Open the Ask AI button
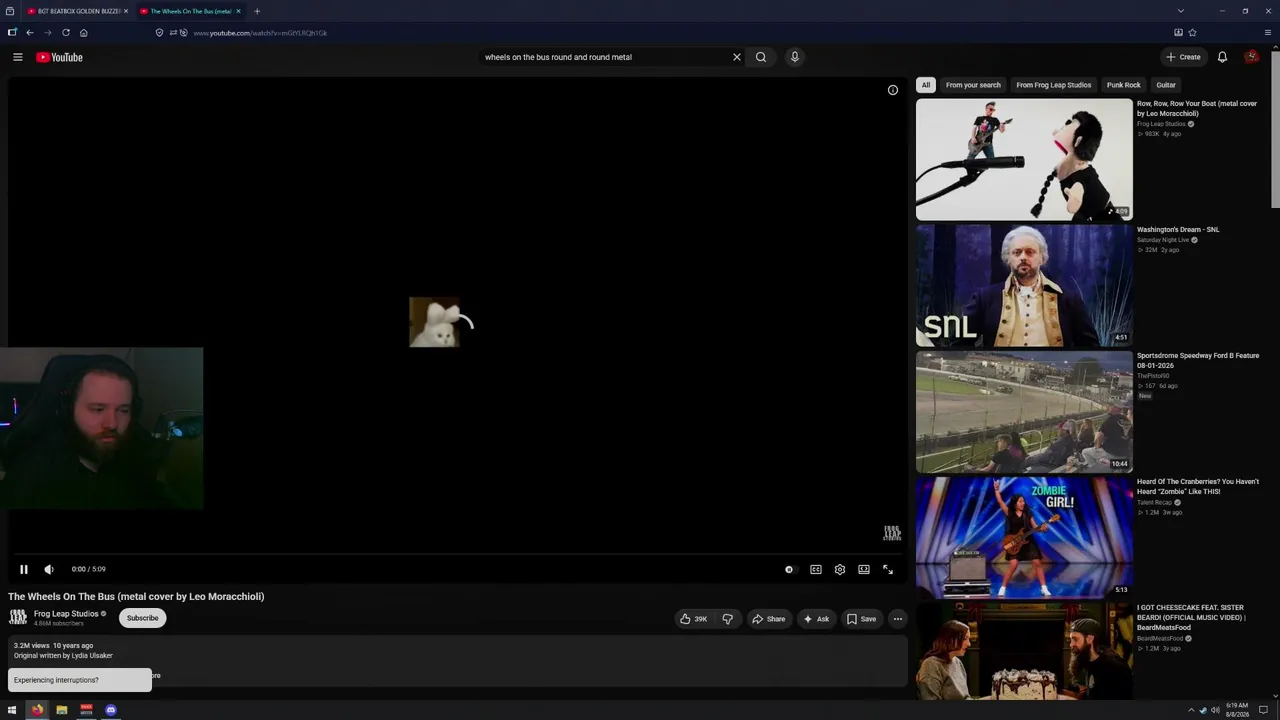This screenshot has width=1280, height=720. (x=816, y=619)
